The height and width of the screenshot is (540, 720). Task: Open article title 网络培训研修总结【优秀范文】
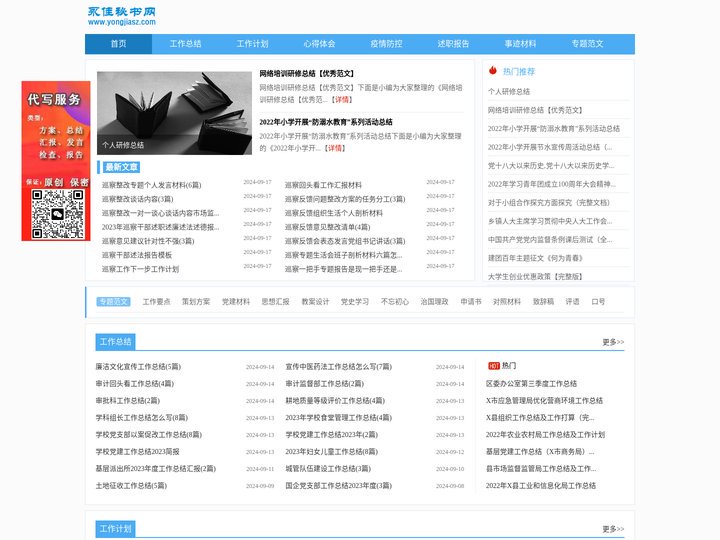tap(307, 73)
